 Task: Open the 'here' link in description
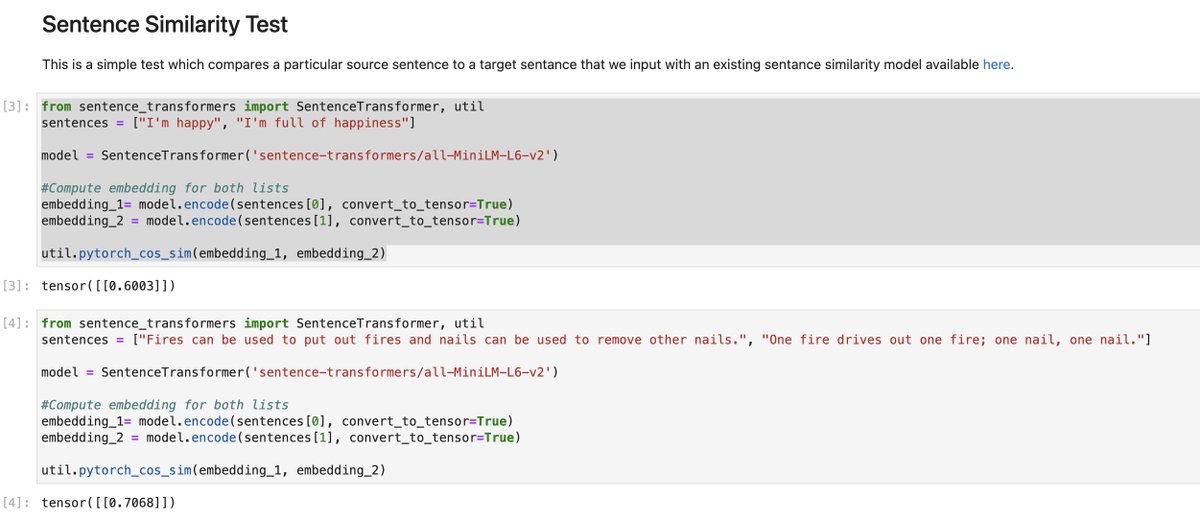pos(996,65)
